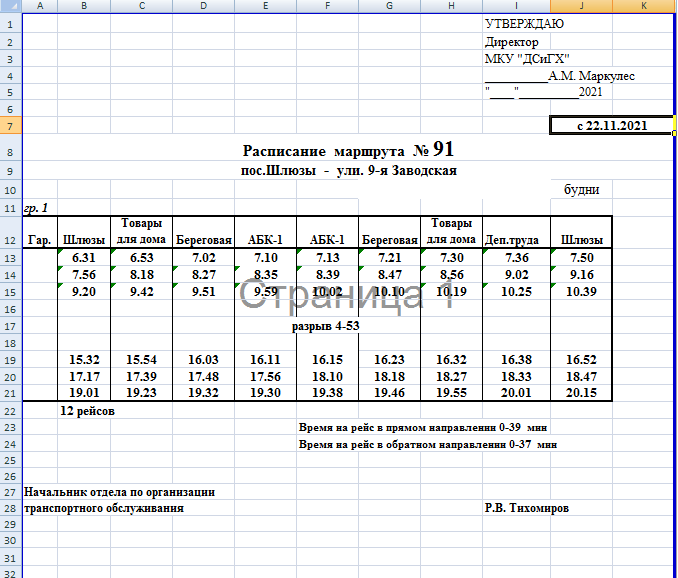Select column K header

pyautogui.click(x=643, y=6)
